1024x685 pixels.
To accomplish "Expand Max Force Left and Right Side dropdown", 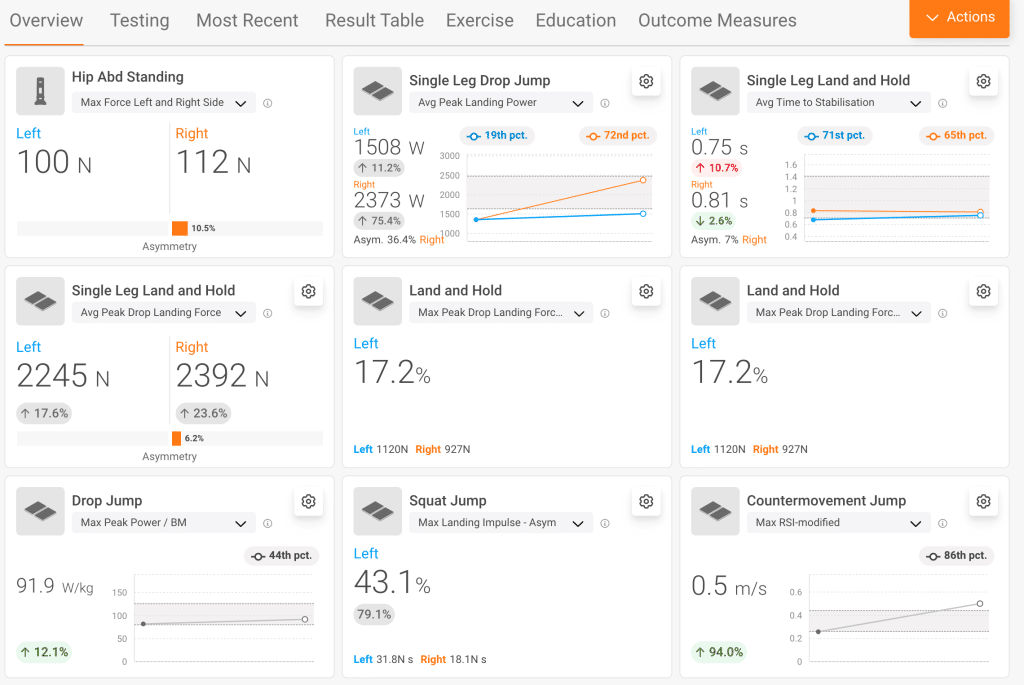I will coord(163,102).
